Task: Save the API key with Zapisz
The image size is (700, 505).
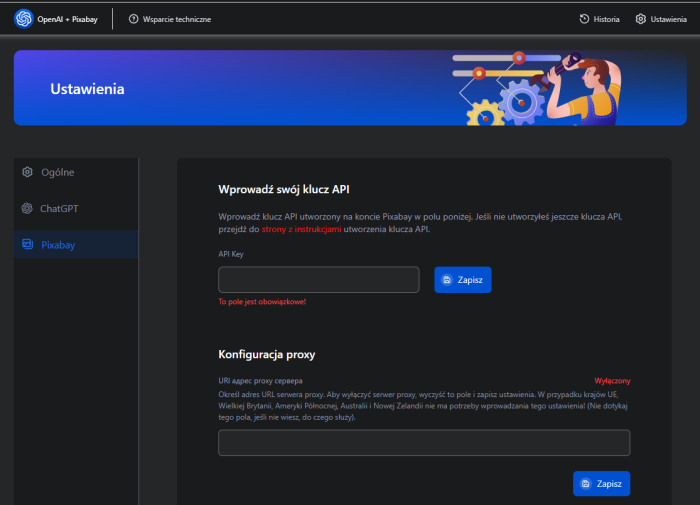Action: [x=463, y=280]
